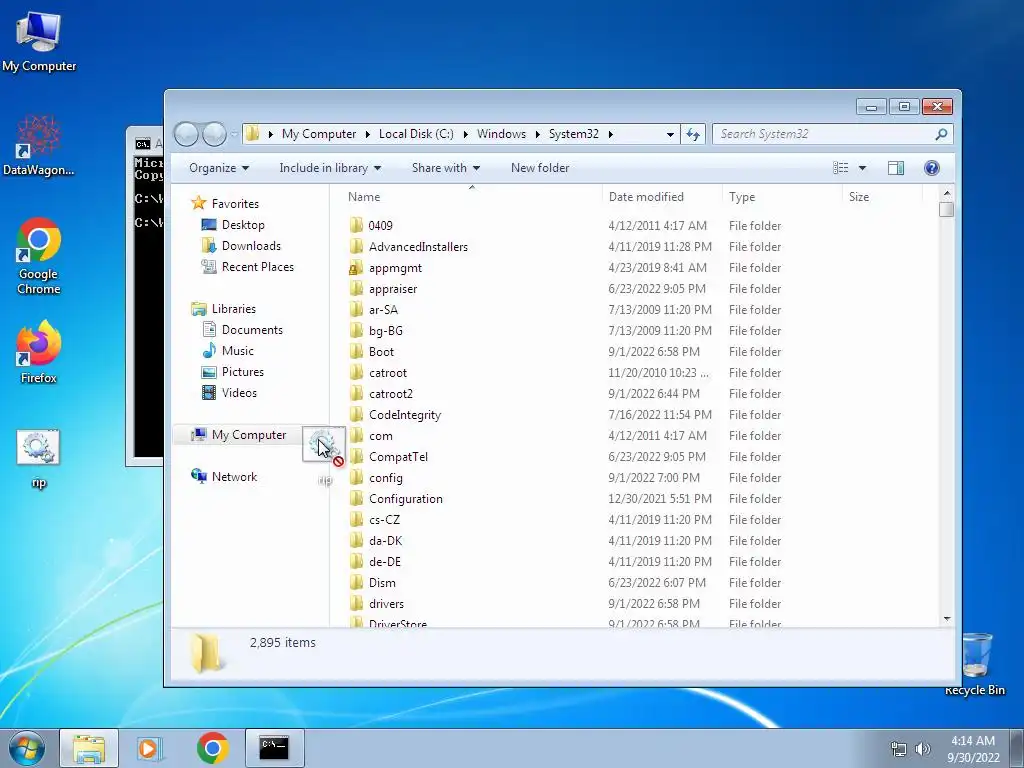Click the file list scroll up arrow
The image size is (1024, 768).
click(x=946, y=194)
